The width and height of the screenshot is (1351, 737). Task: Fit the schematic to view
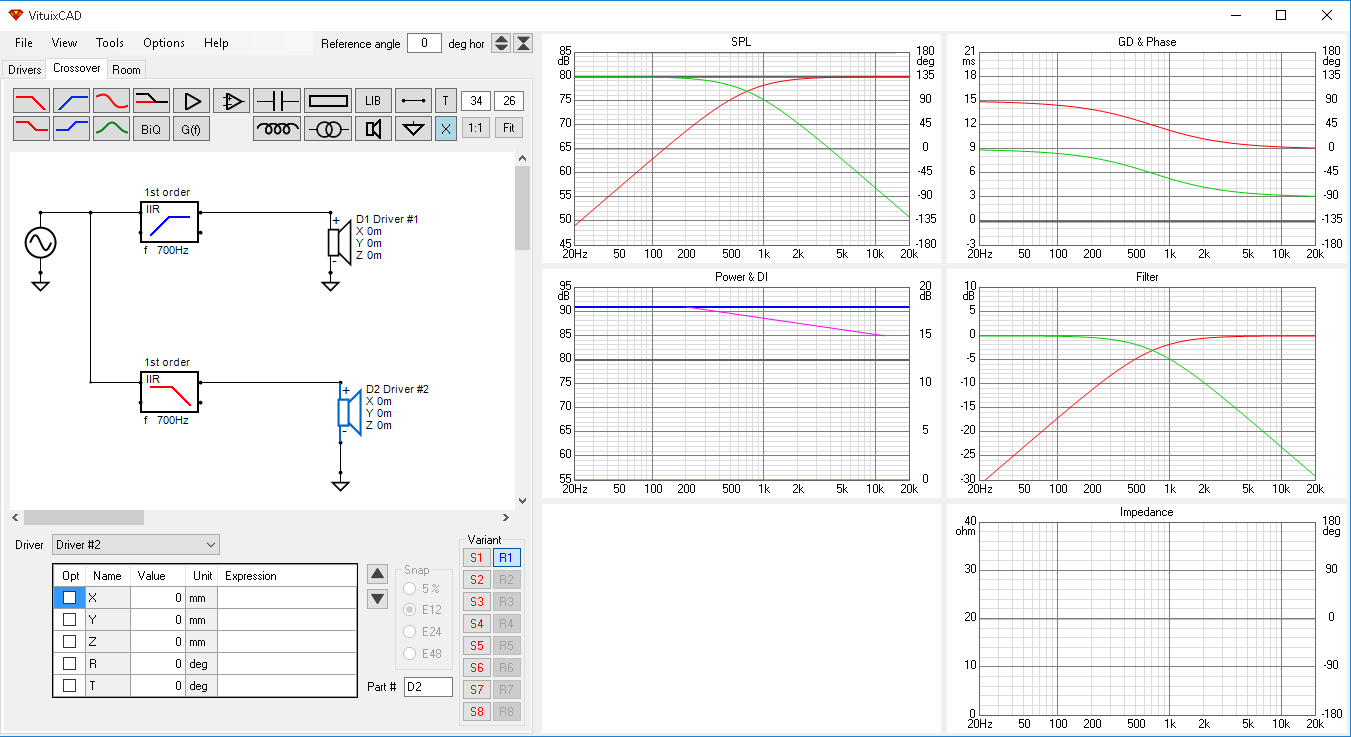coord(509,129)
